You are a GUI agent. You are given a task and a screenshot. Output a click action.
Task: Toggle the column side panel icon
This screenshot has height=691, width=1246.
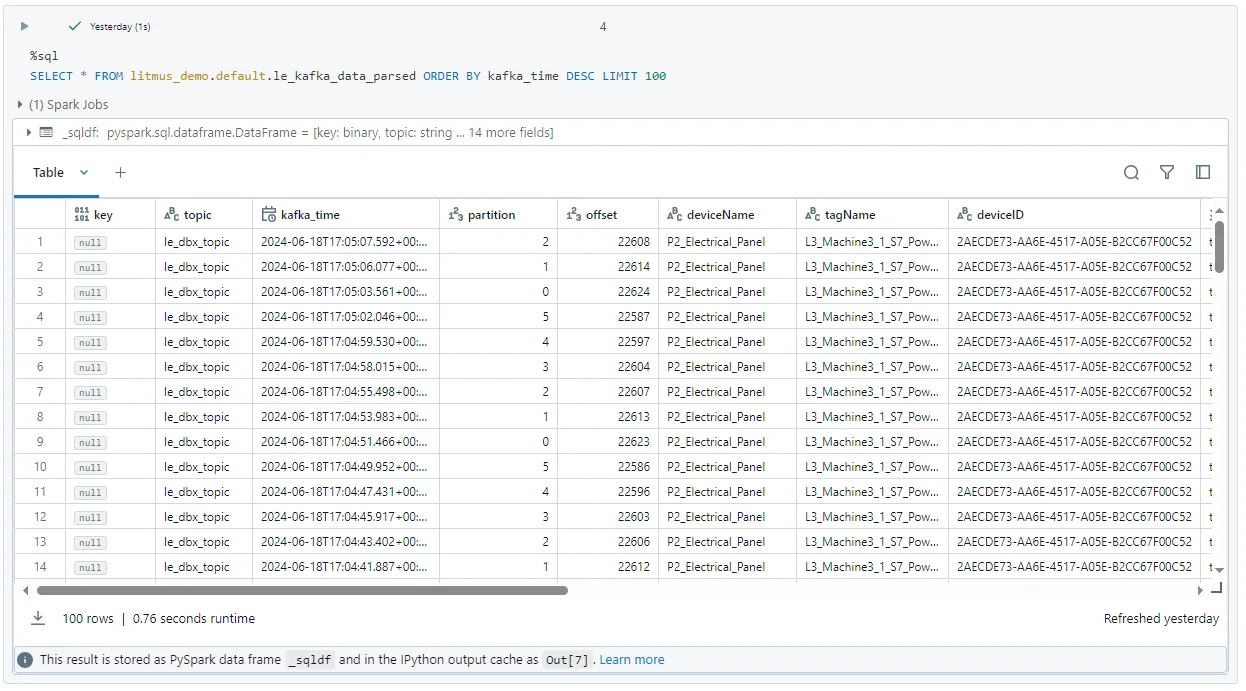coord(1203,172)
